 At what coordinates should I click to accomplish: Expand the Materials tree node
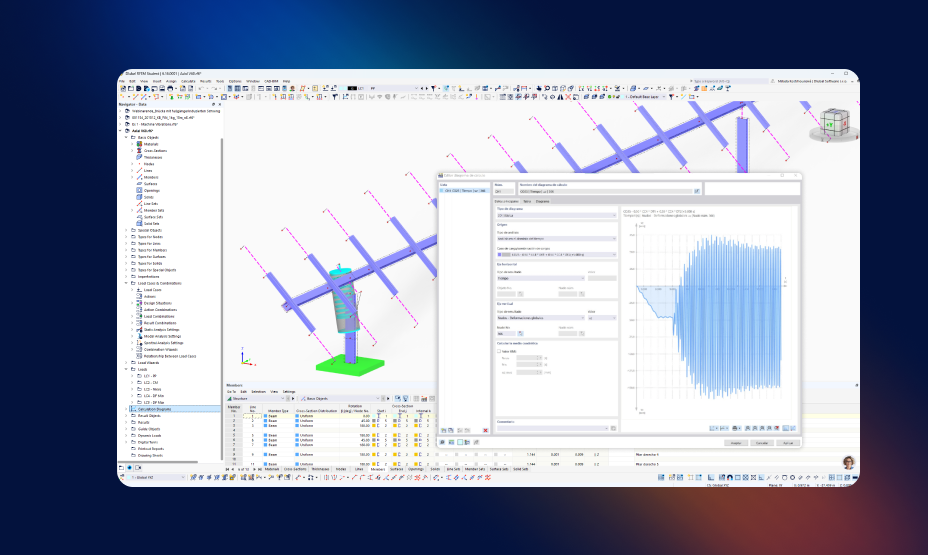[132, 144]
